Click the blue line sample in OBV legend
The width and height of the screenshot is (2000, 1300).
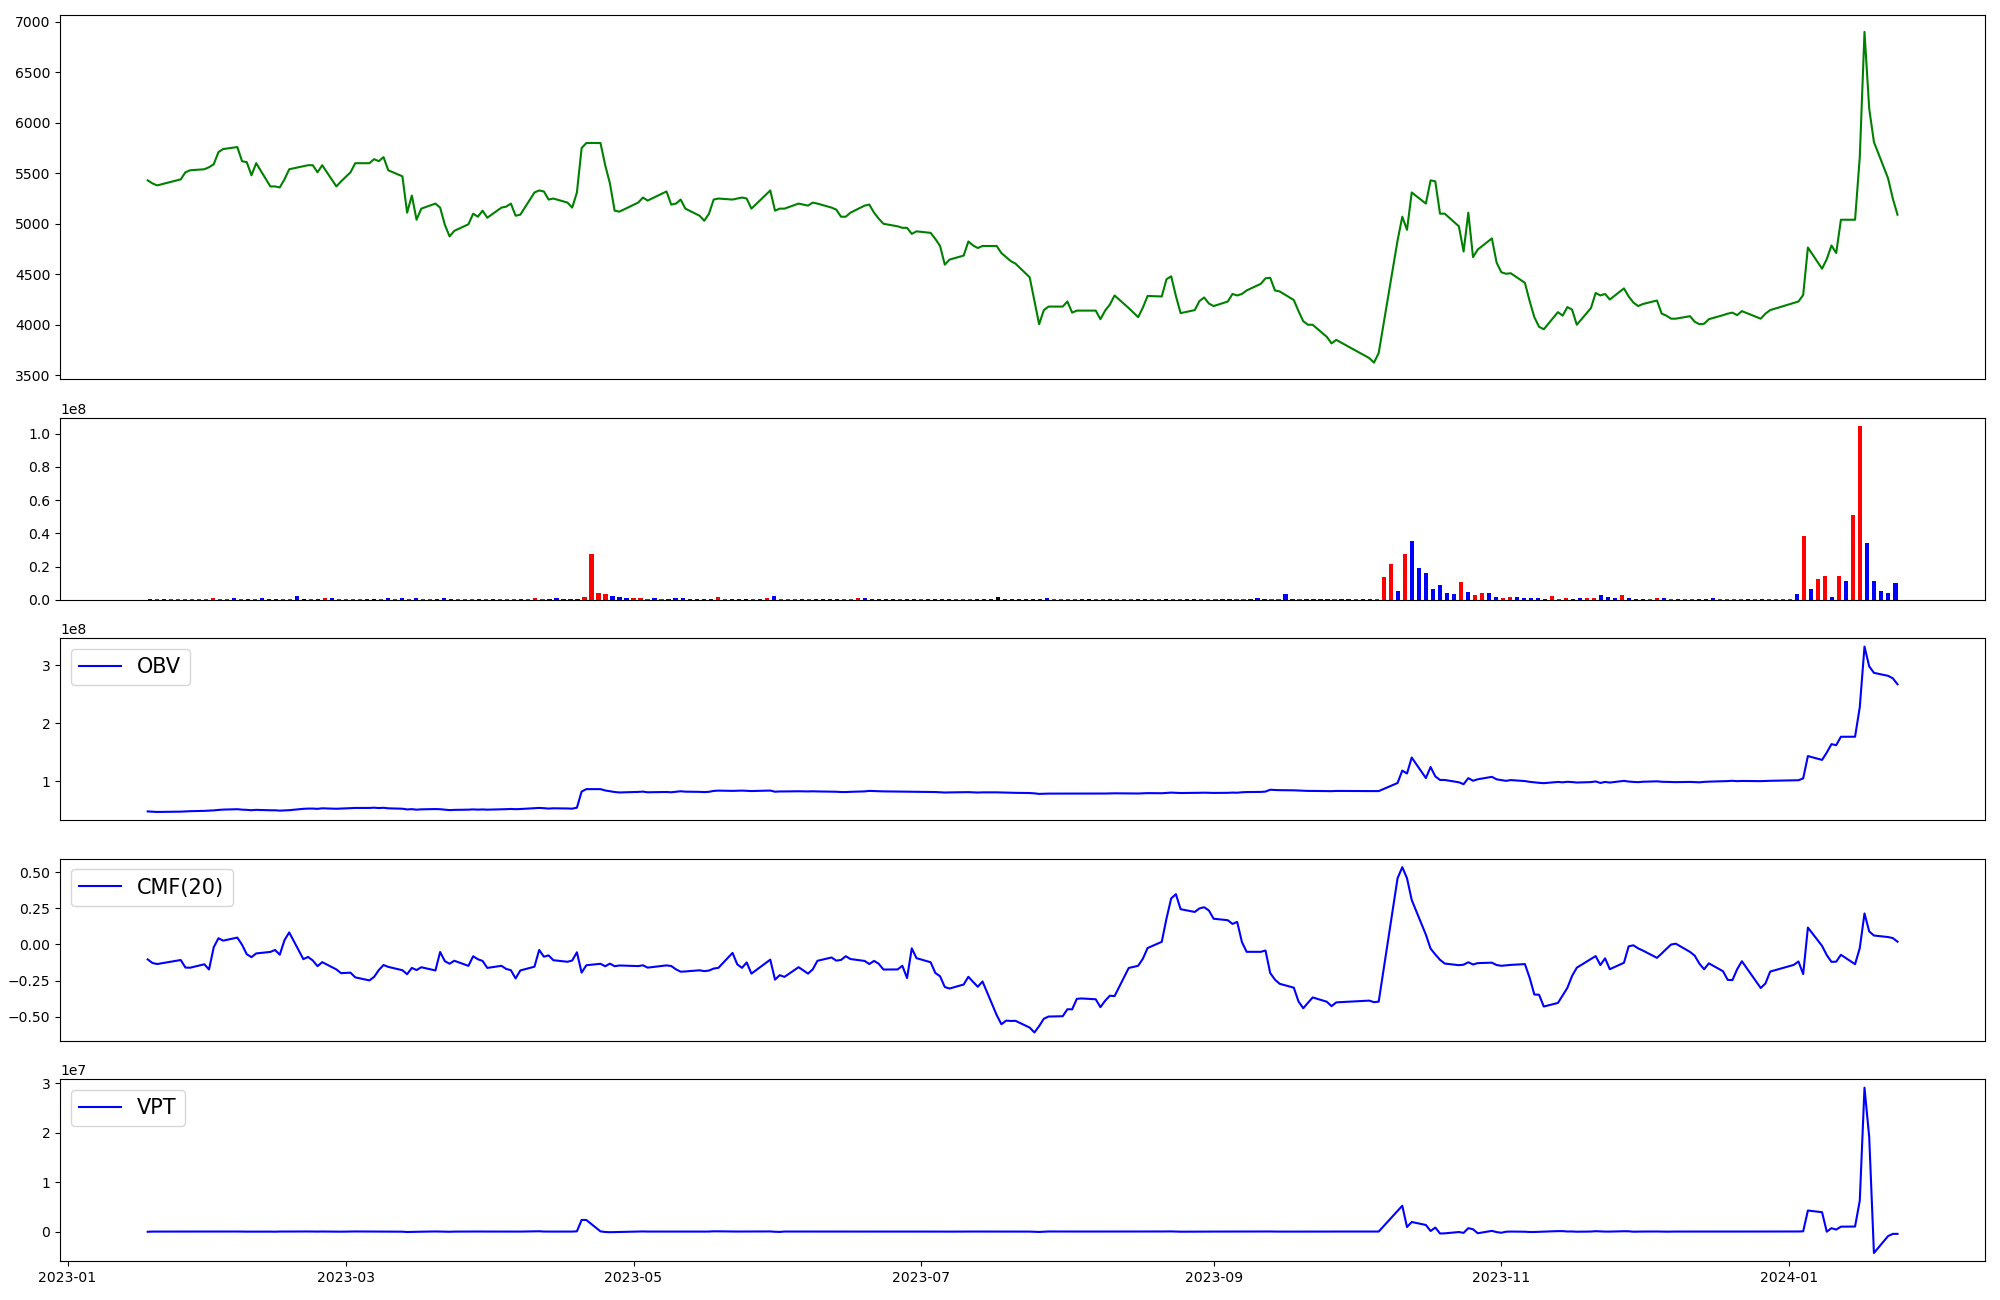click(x=100, y=666)
